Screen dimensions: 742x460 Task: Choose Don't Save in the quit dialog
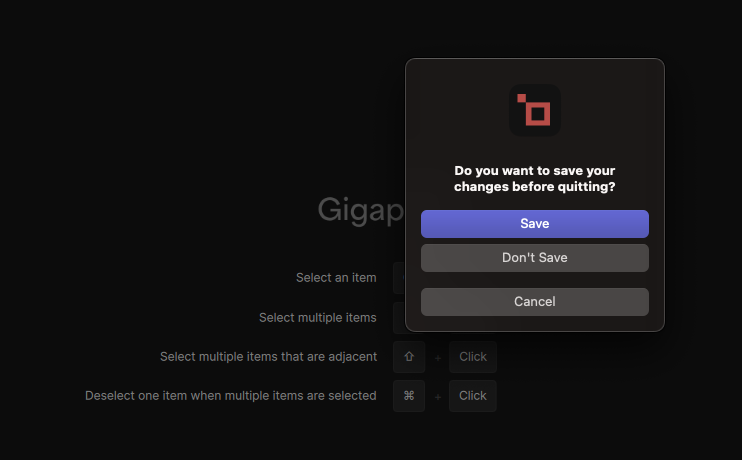click(x=535, y=258)
